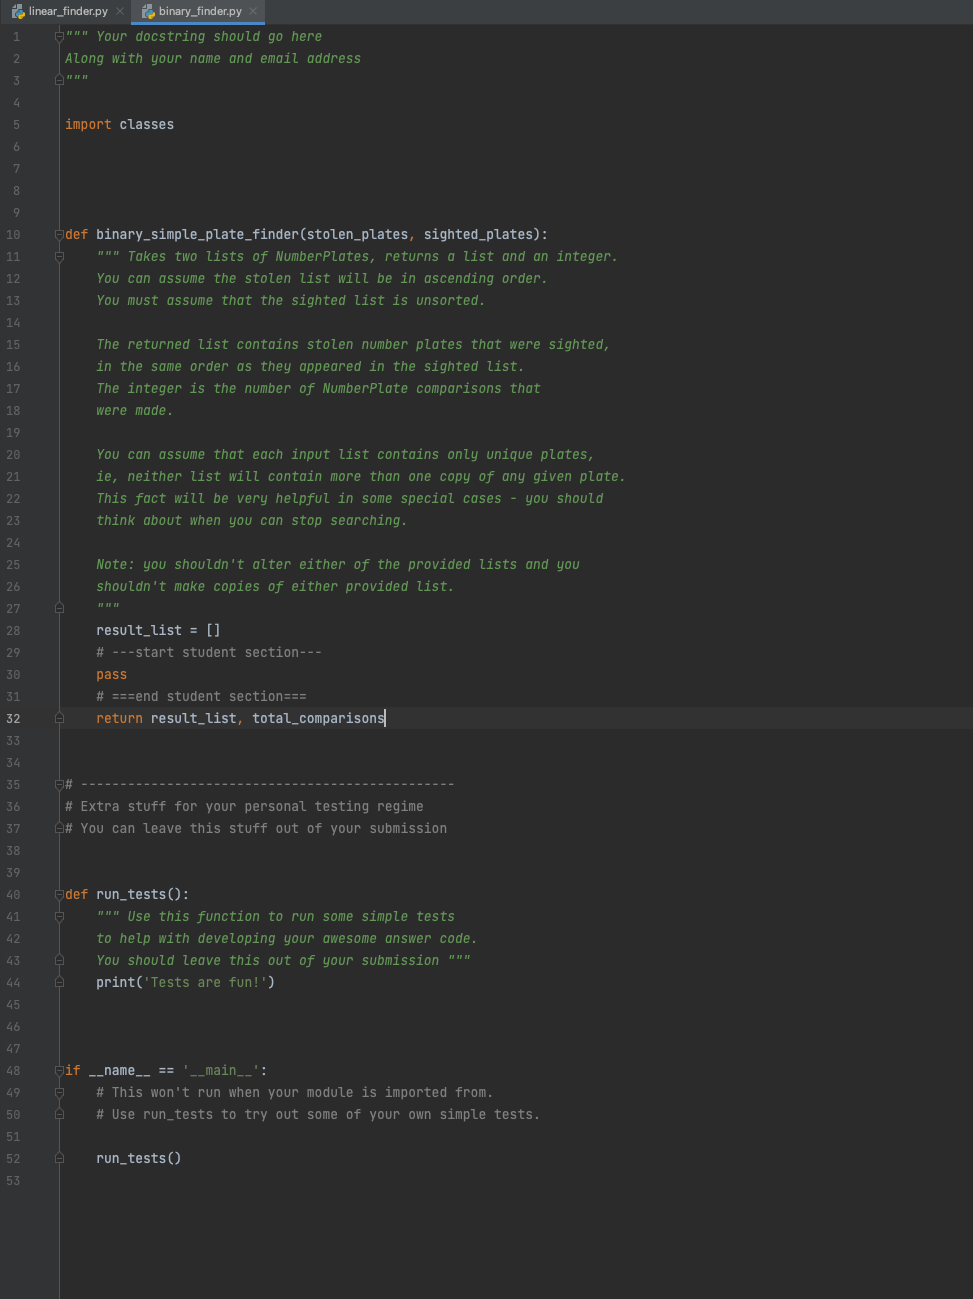Click the Python file icon on linear_finder.py tab
The height and width of the screenshot is (1299, 973).
point(18,11)
